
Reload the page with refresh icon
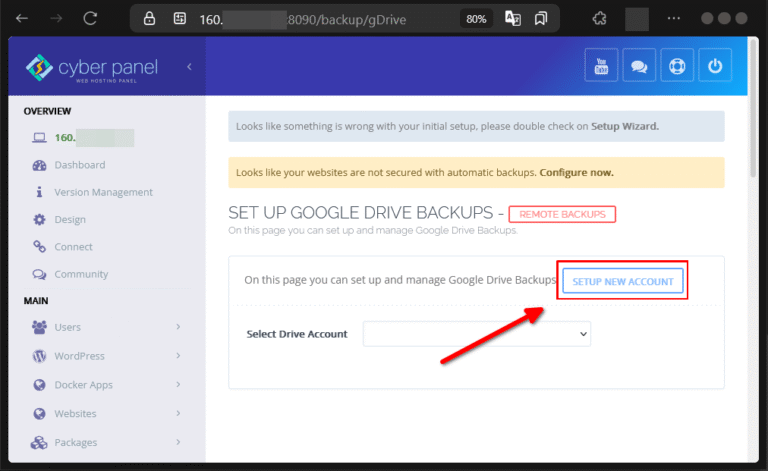point(90,19)
